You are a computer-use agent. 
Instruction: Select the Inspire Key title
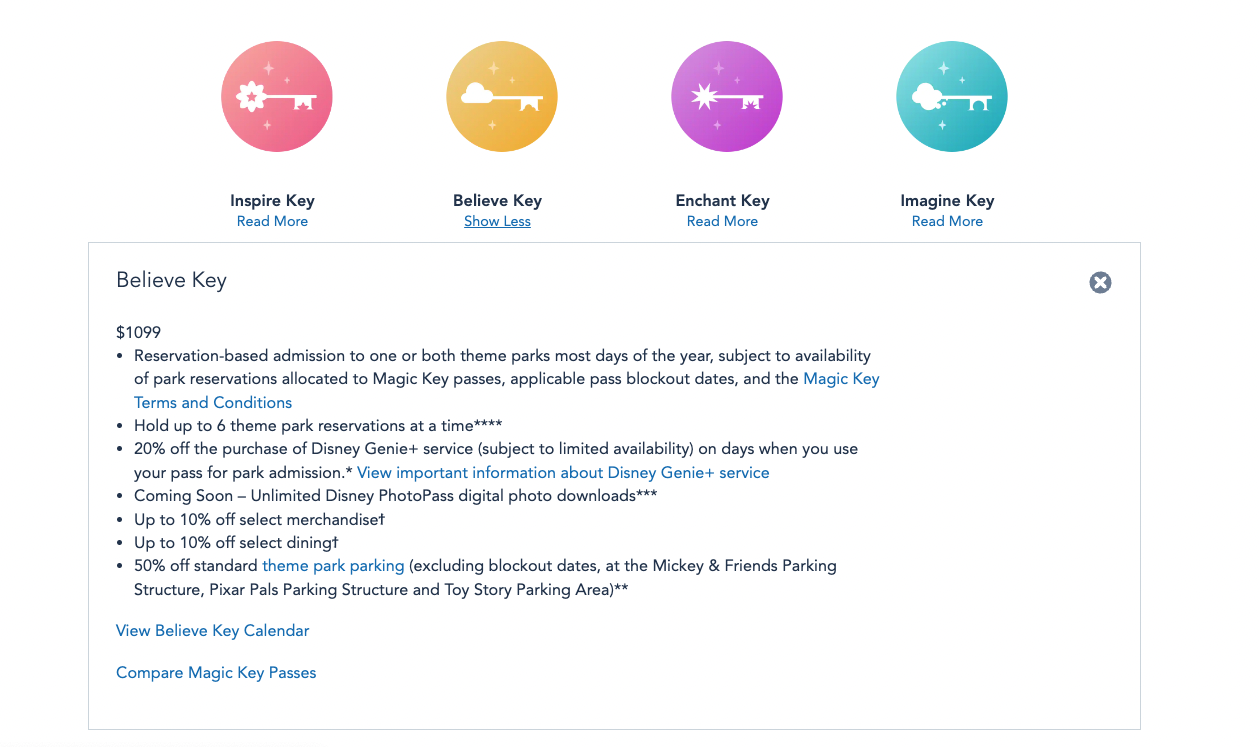[272, 201]
